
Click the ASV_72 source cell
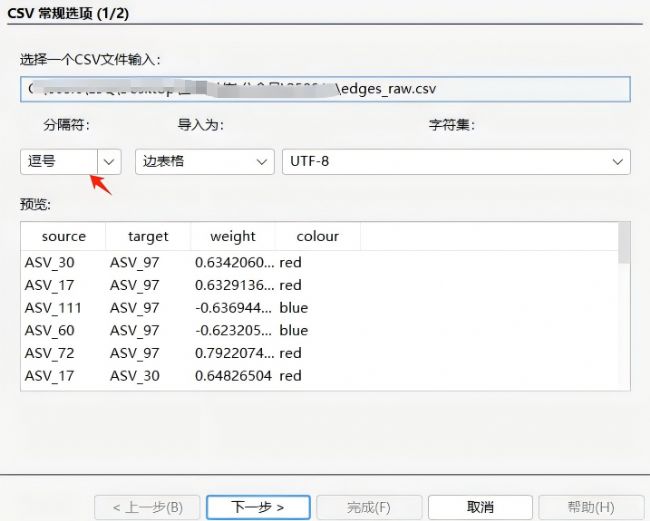click(x=49, y=354)
